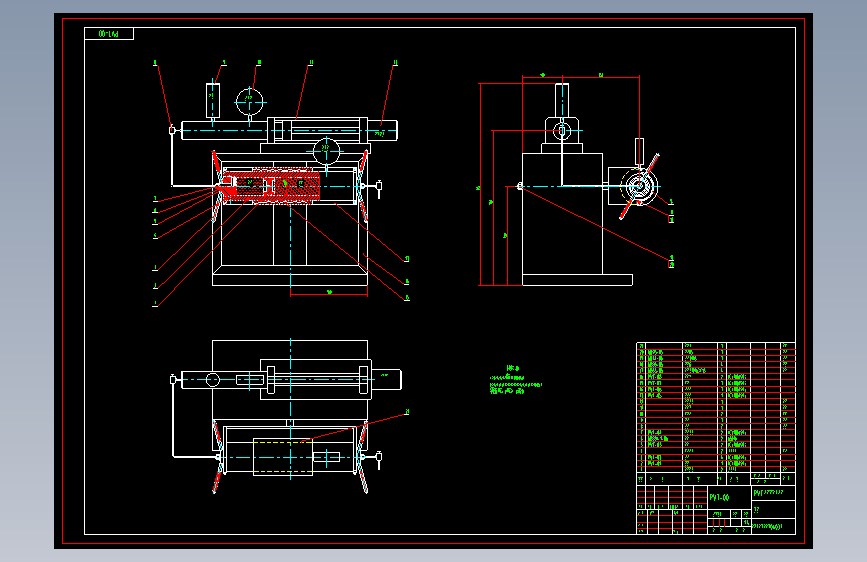This screenshot has width=867, height=562.
Task: Click the red hatched section of the workpiece
Action: (271, 186)
